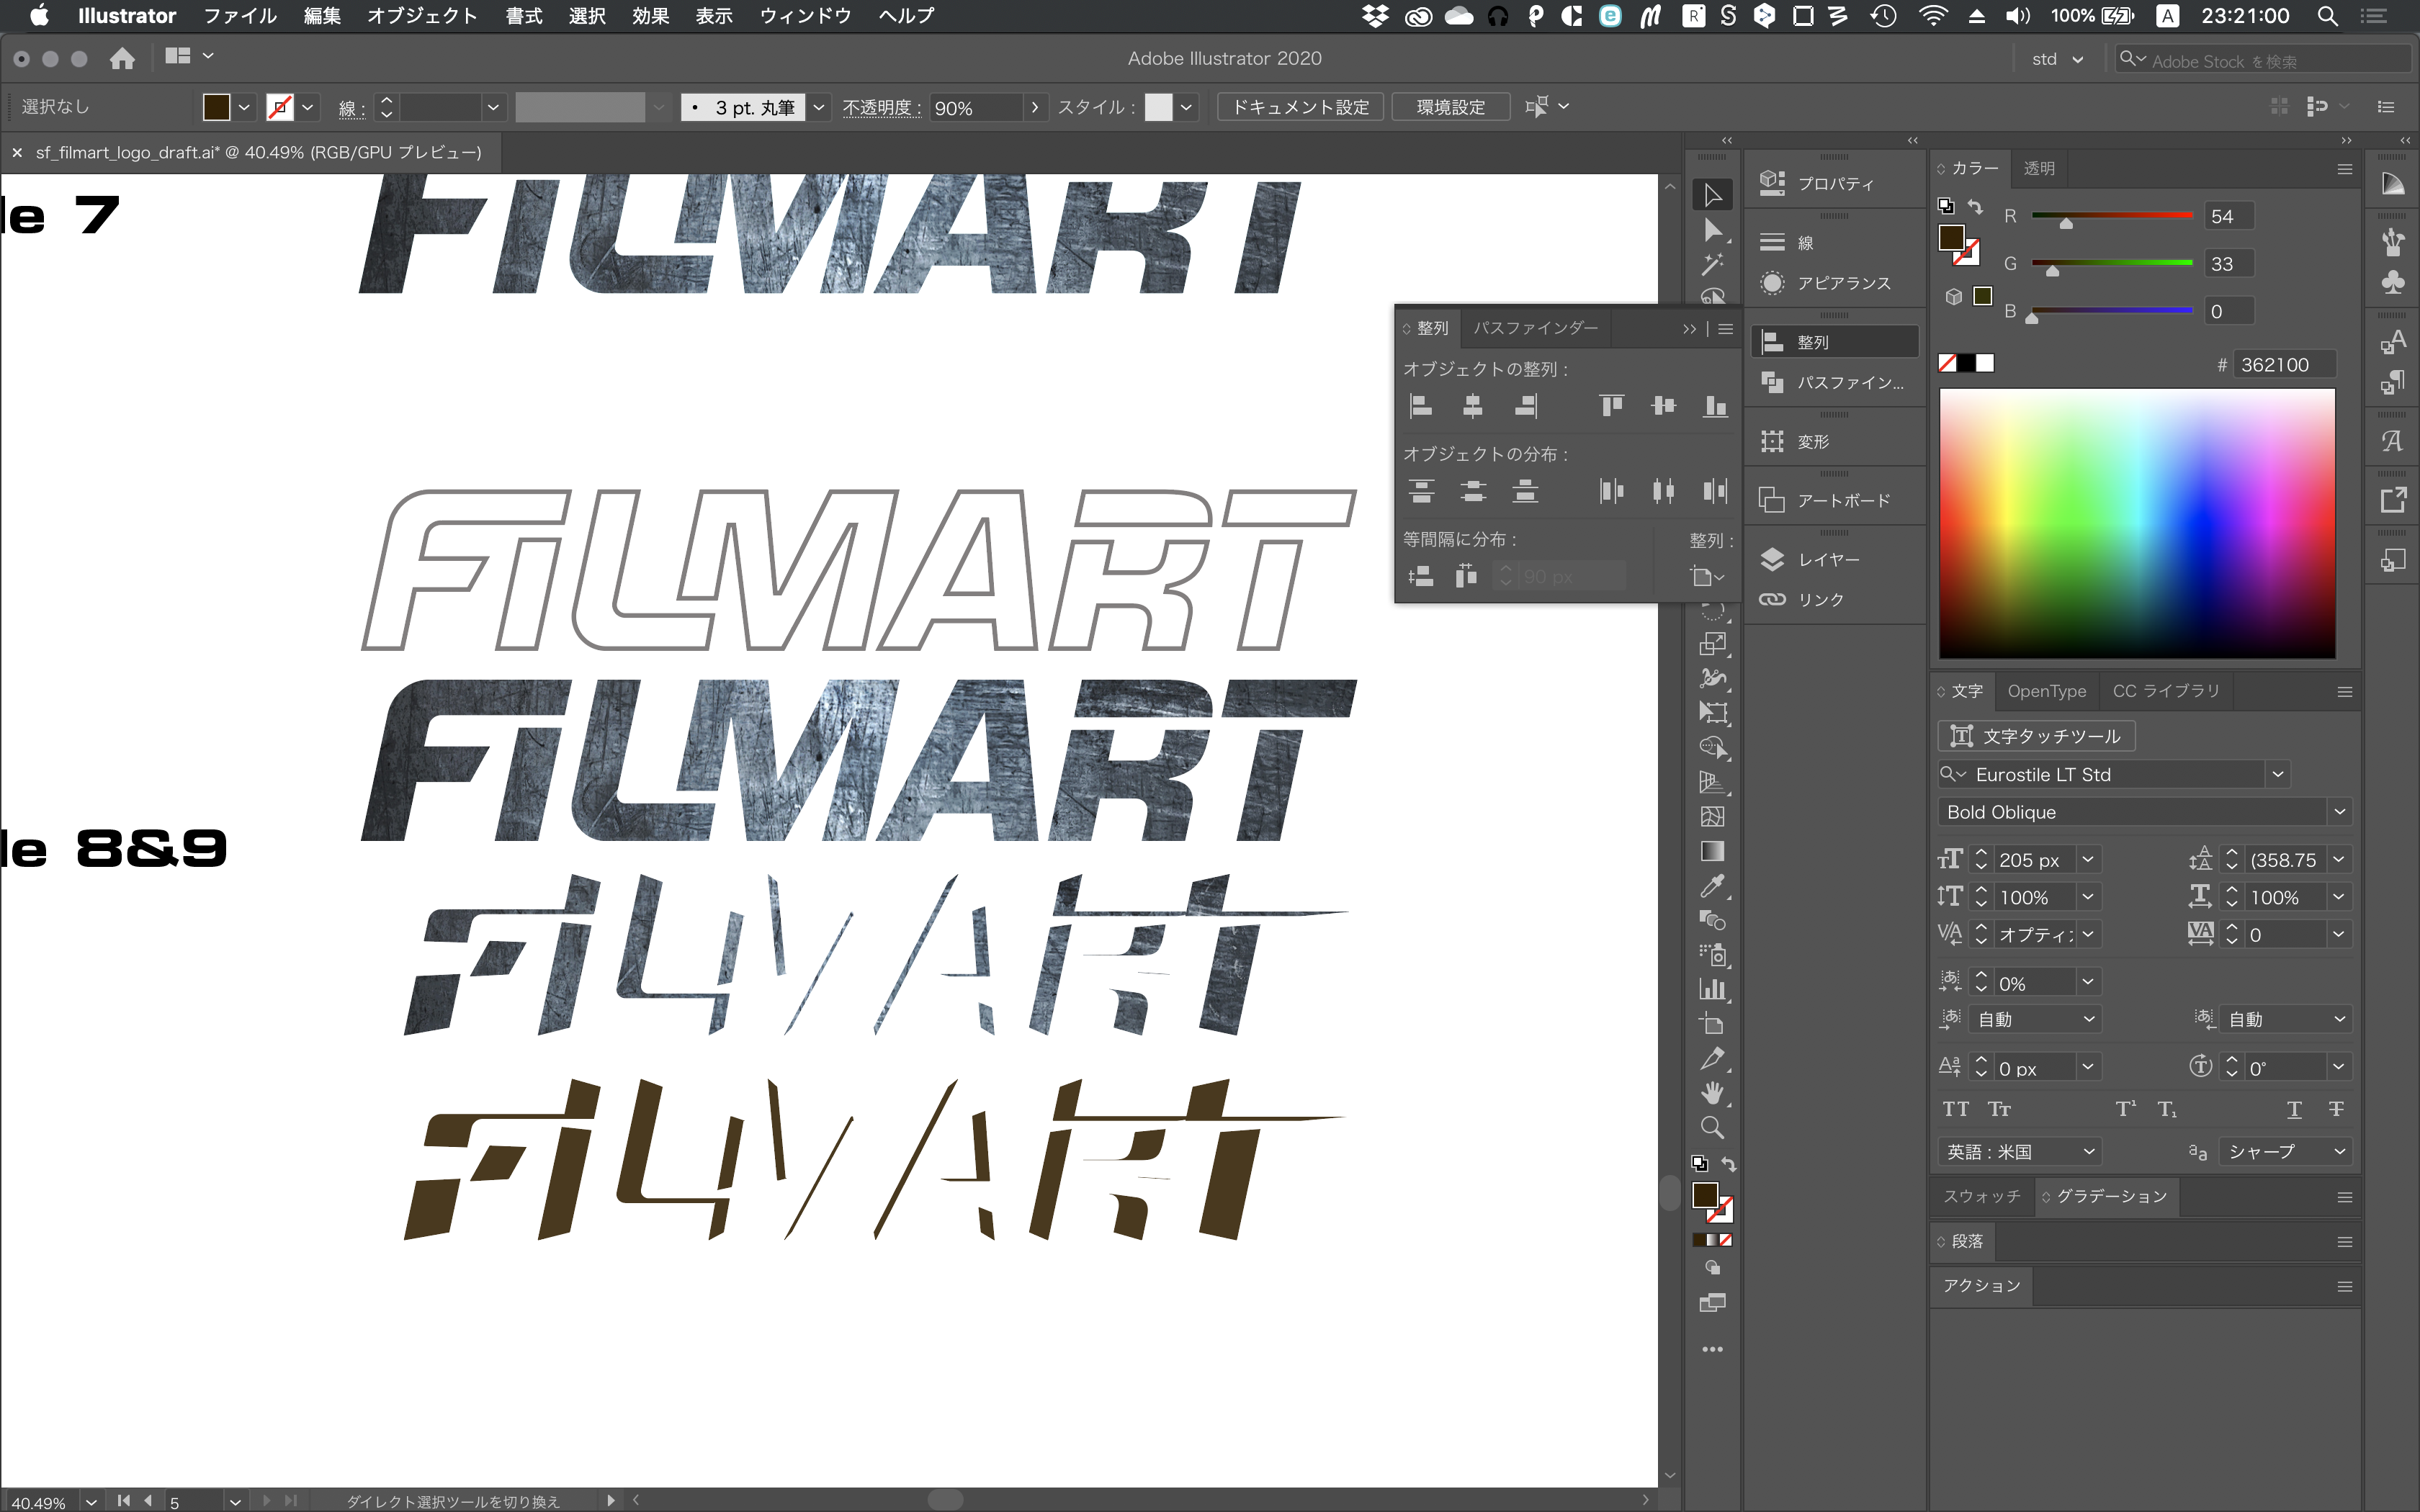The image size is (2420, 1512).
Task: Select the Zoom tool
Action: (1712, 1128)
